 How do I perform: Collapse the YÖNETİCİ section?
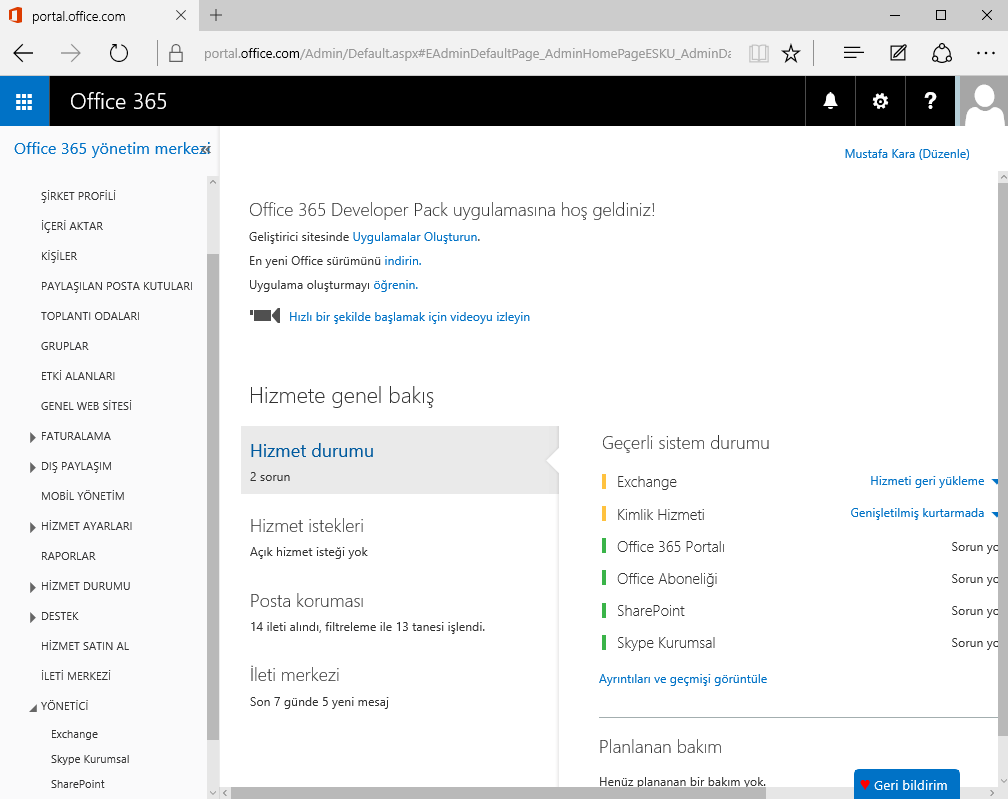coord(33,708)
